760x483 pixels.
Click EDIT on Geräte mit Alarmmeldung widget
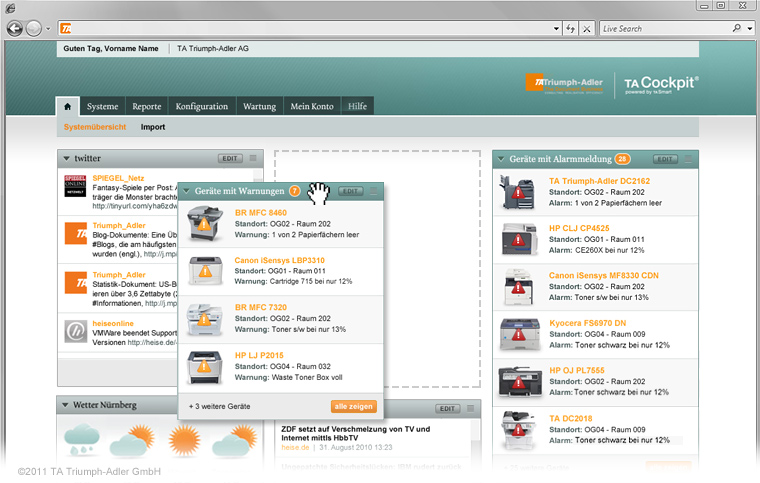(665, 159)
